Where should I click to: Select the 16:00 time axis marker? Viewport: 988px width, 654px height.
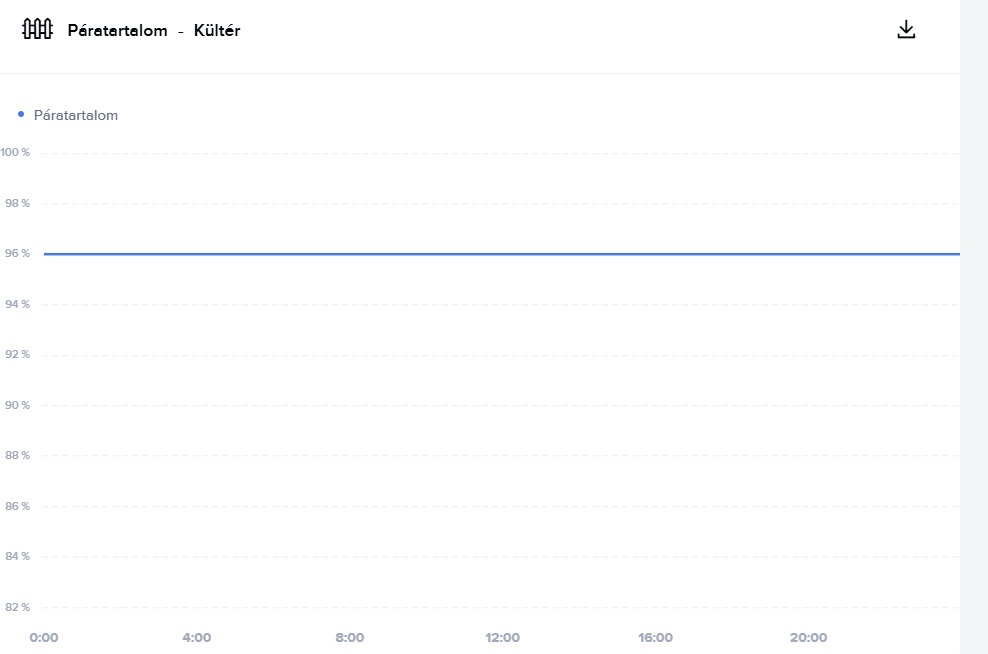pyautogui.click(x=655, y=638)
